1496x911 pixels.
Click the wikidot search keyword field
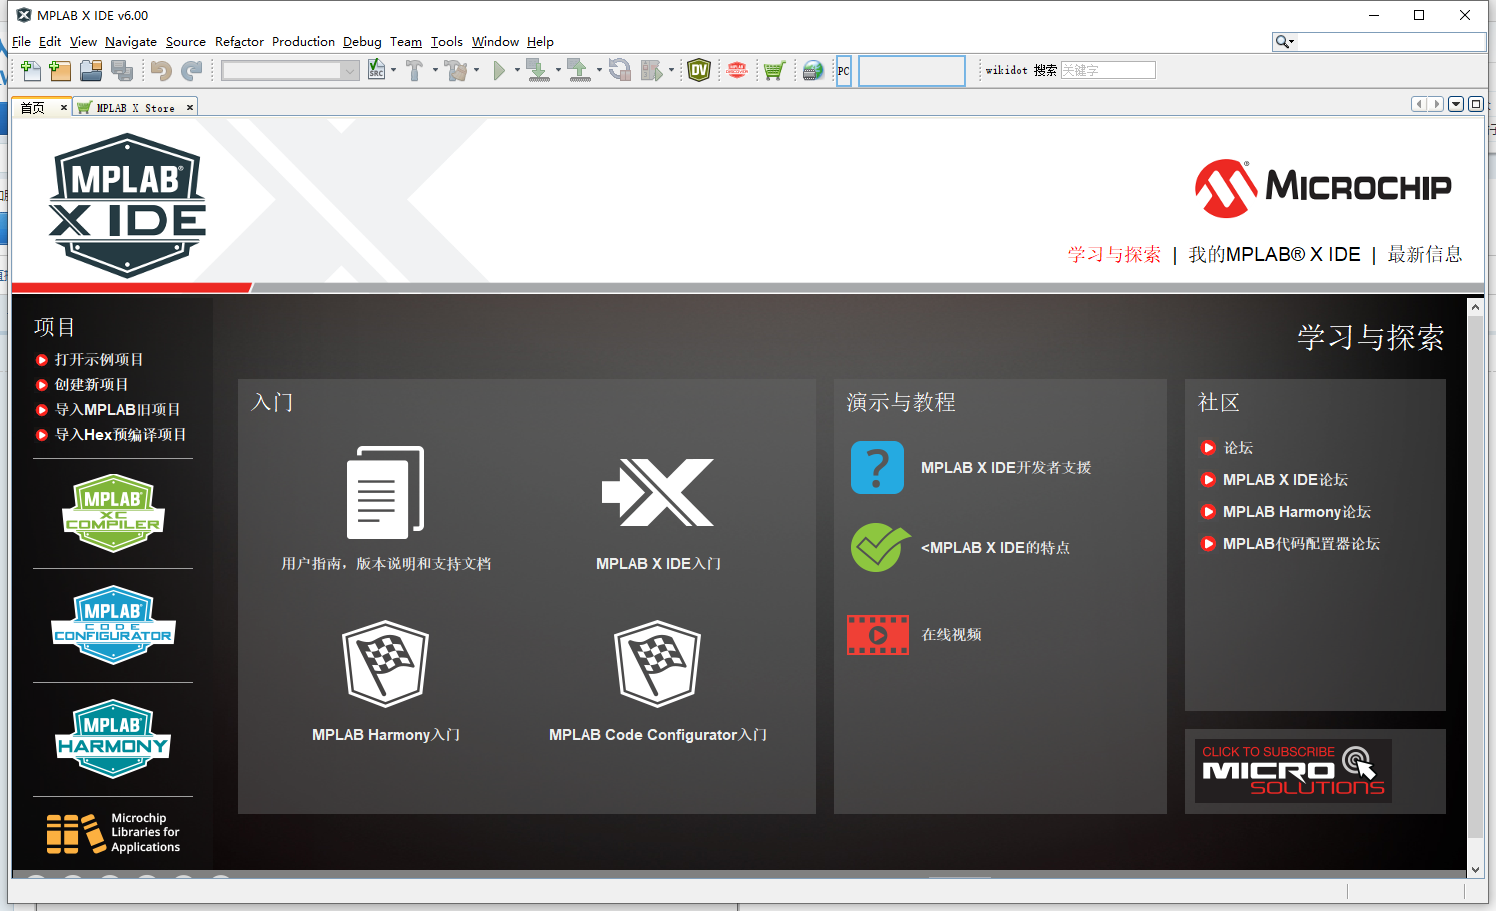click(1108, 70)
